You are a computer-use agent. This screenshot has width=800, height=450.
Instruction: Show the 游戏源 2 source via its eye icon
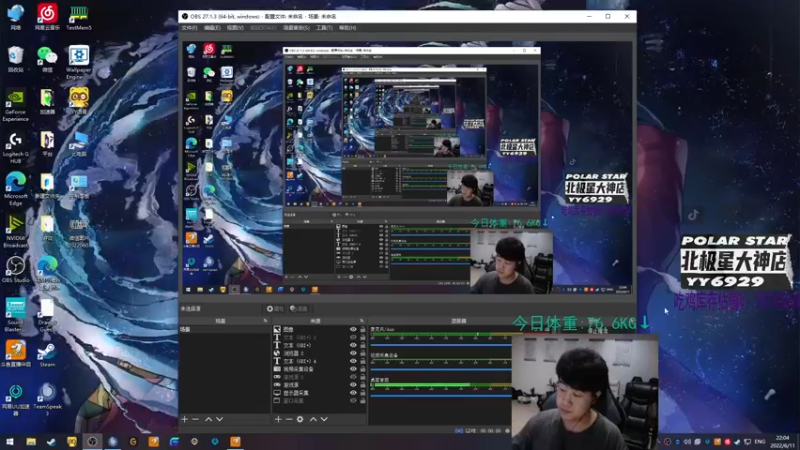click(x=353, y=377)
